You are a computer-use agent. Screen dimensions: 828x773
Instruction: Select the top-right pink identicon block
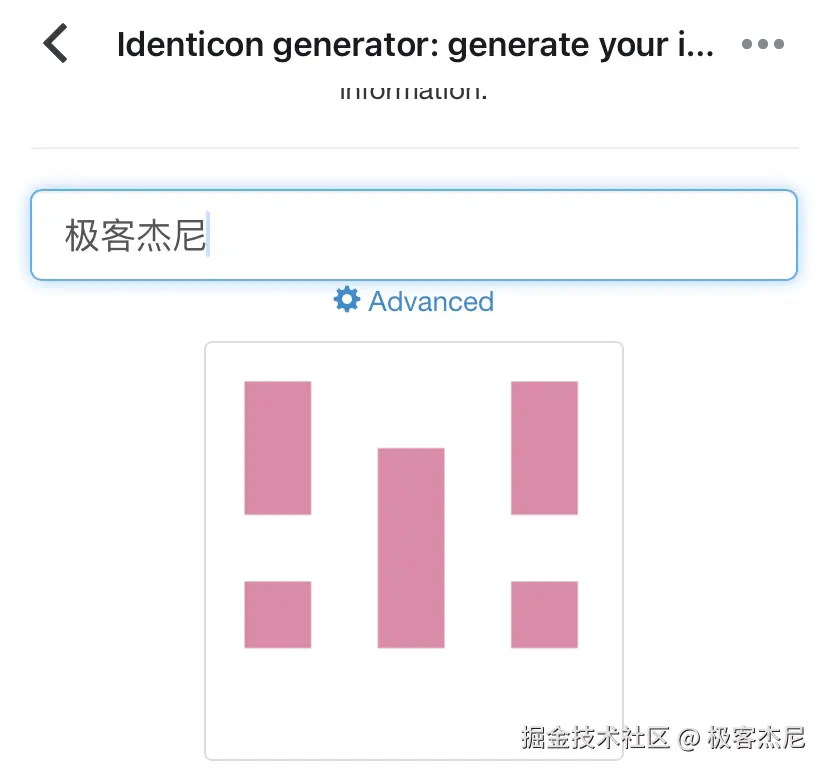(x=544, y=447)
